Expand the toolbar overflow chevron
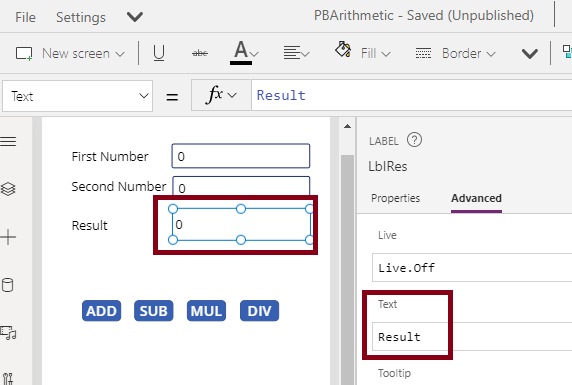The image size is (572, 385). point(530,54)
